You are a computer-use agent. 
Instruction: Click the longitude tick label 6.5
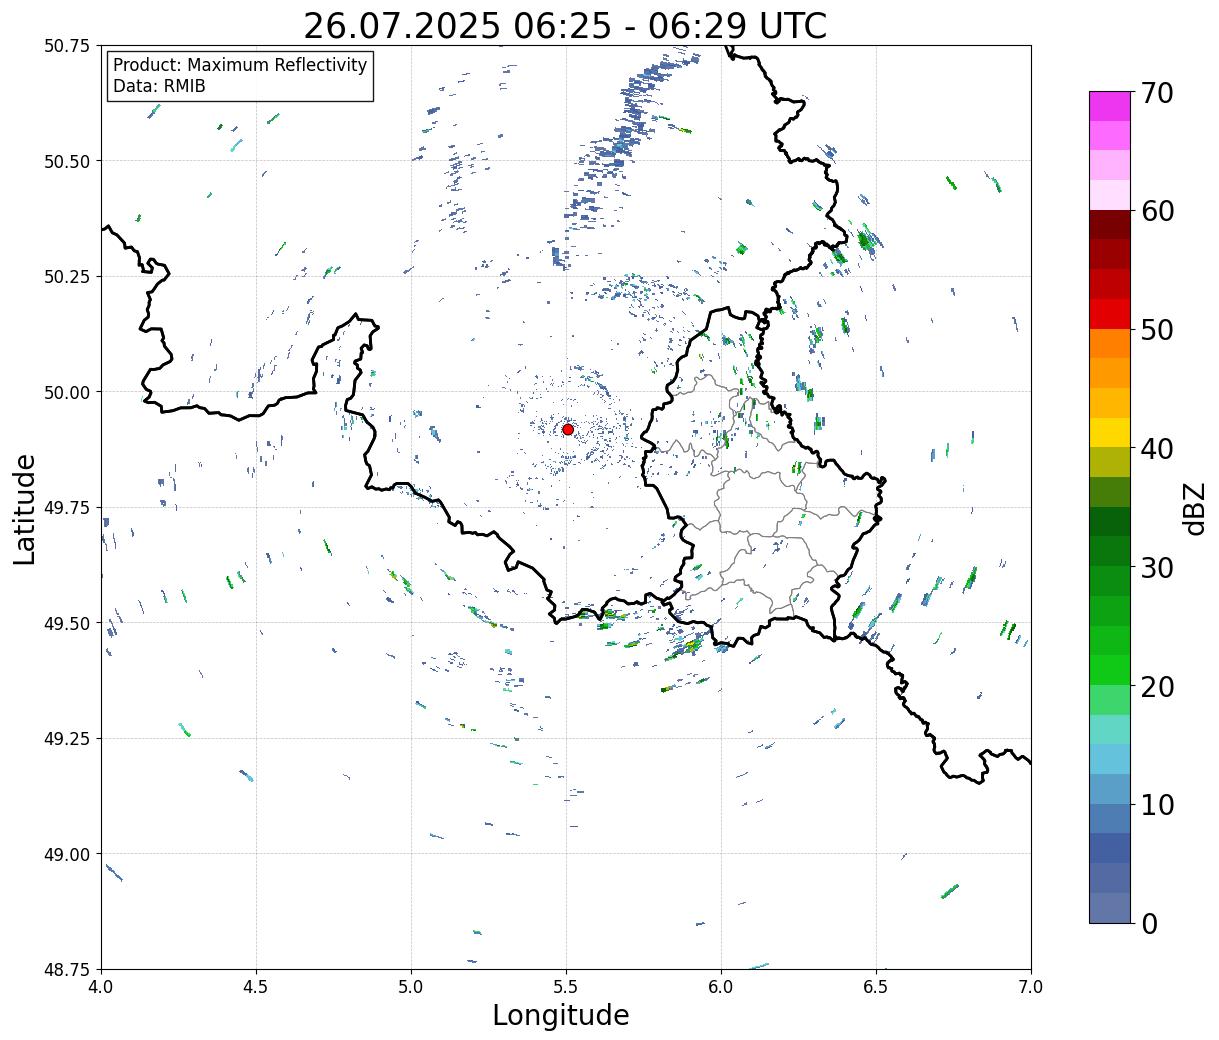[x=876, y=987]
